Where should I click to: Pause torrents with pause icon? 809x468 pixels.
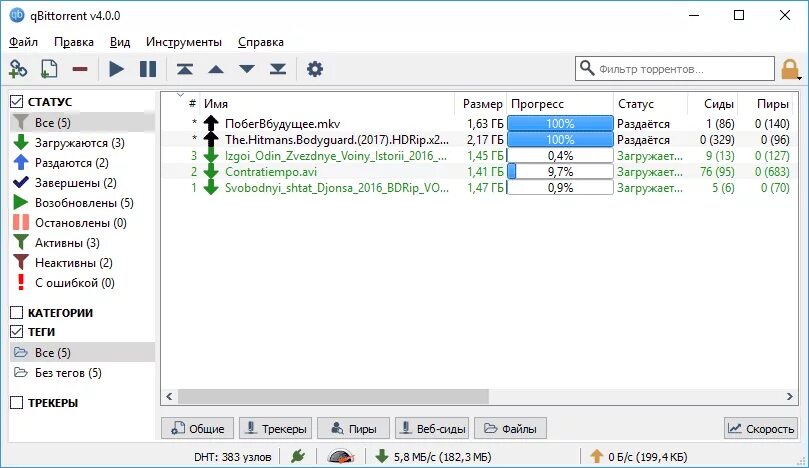(x=148, y=69)
